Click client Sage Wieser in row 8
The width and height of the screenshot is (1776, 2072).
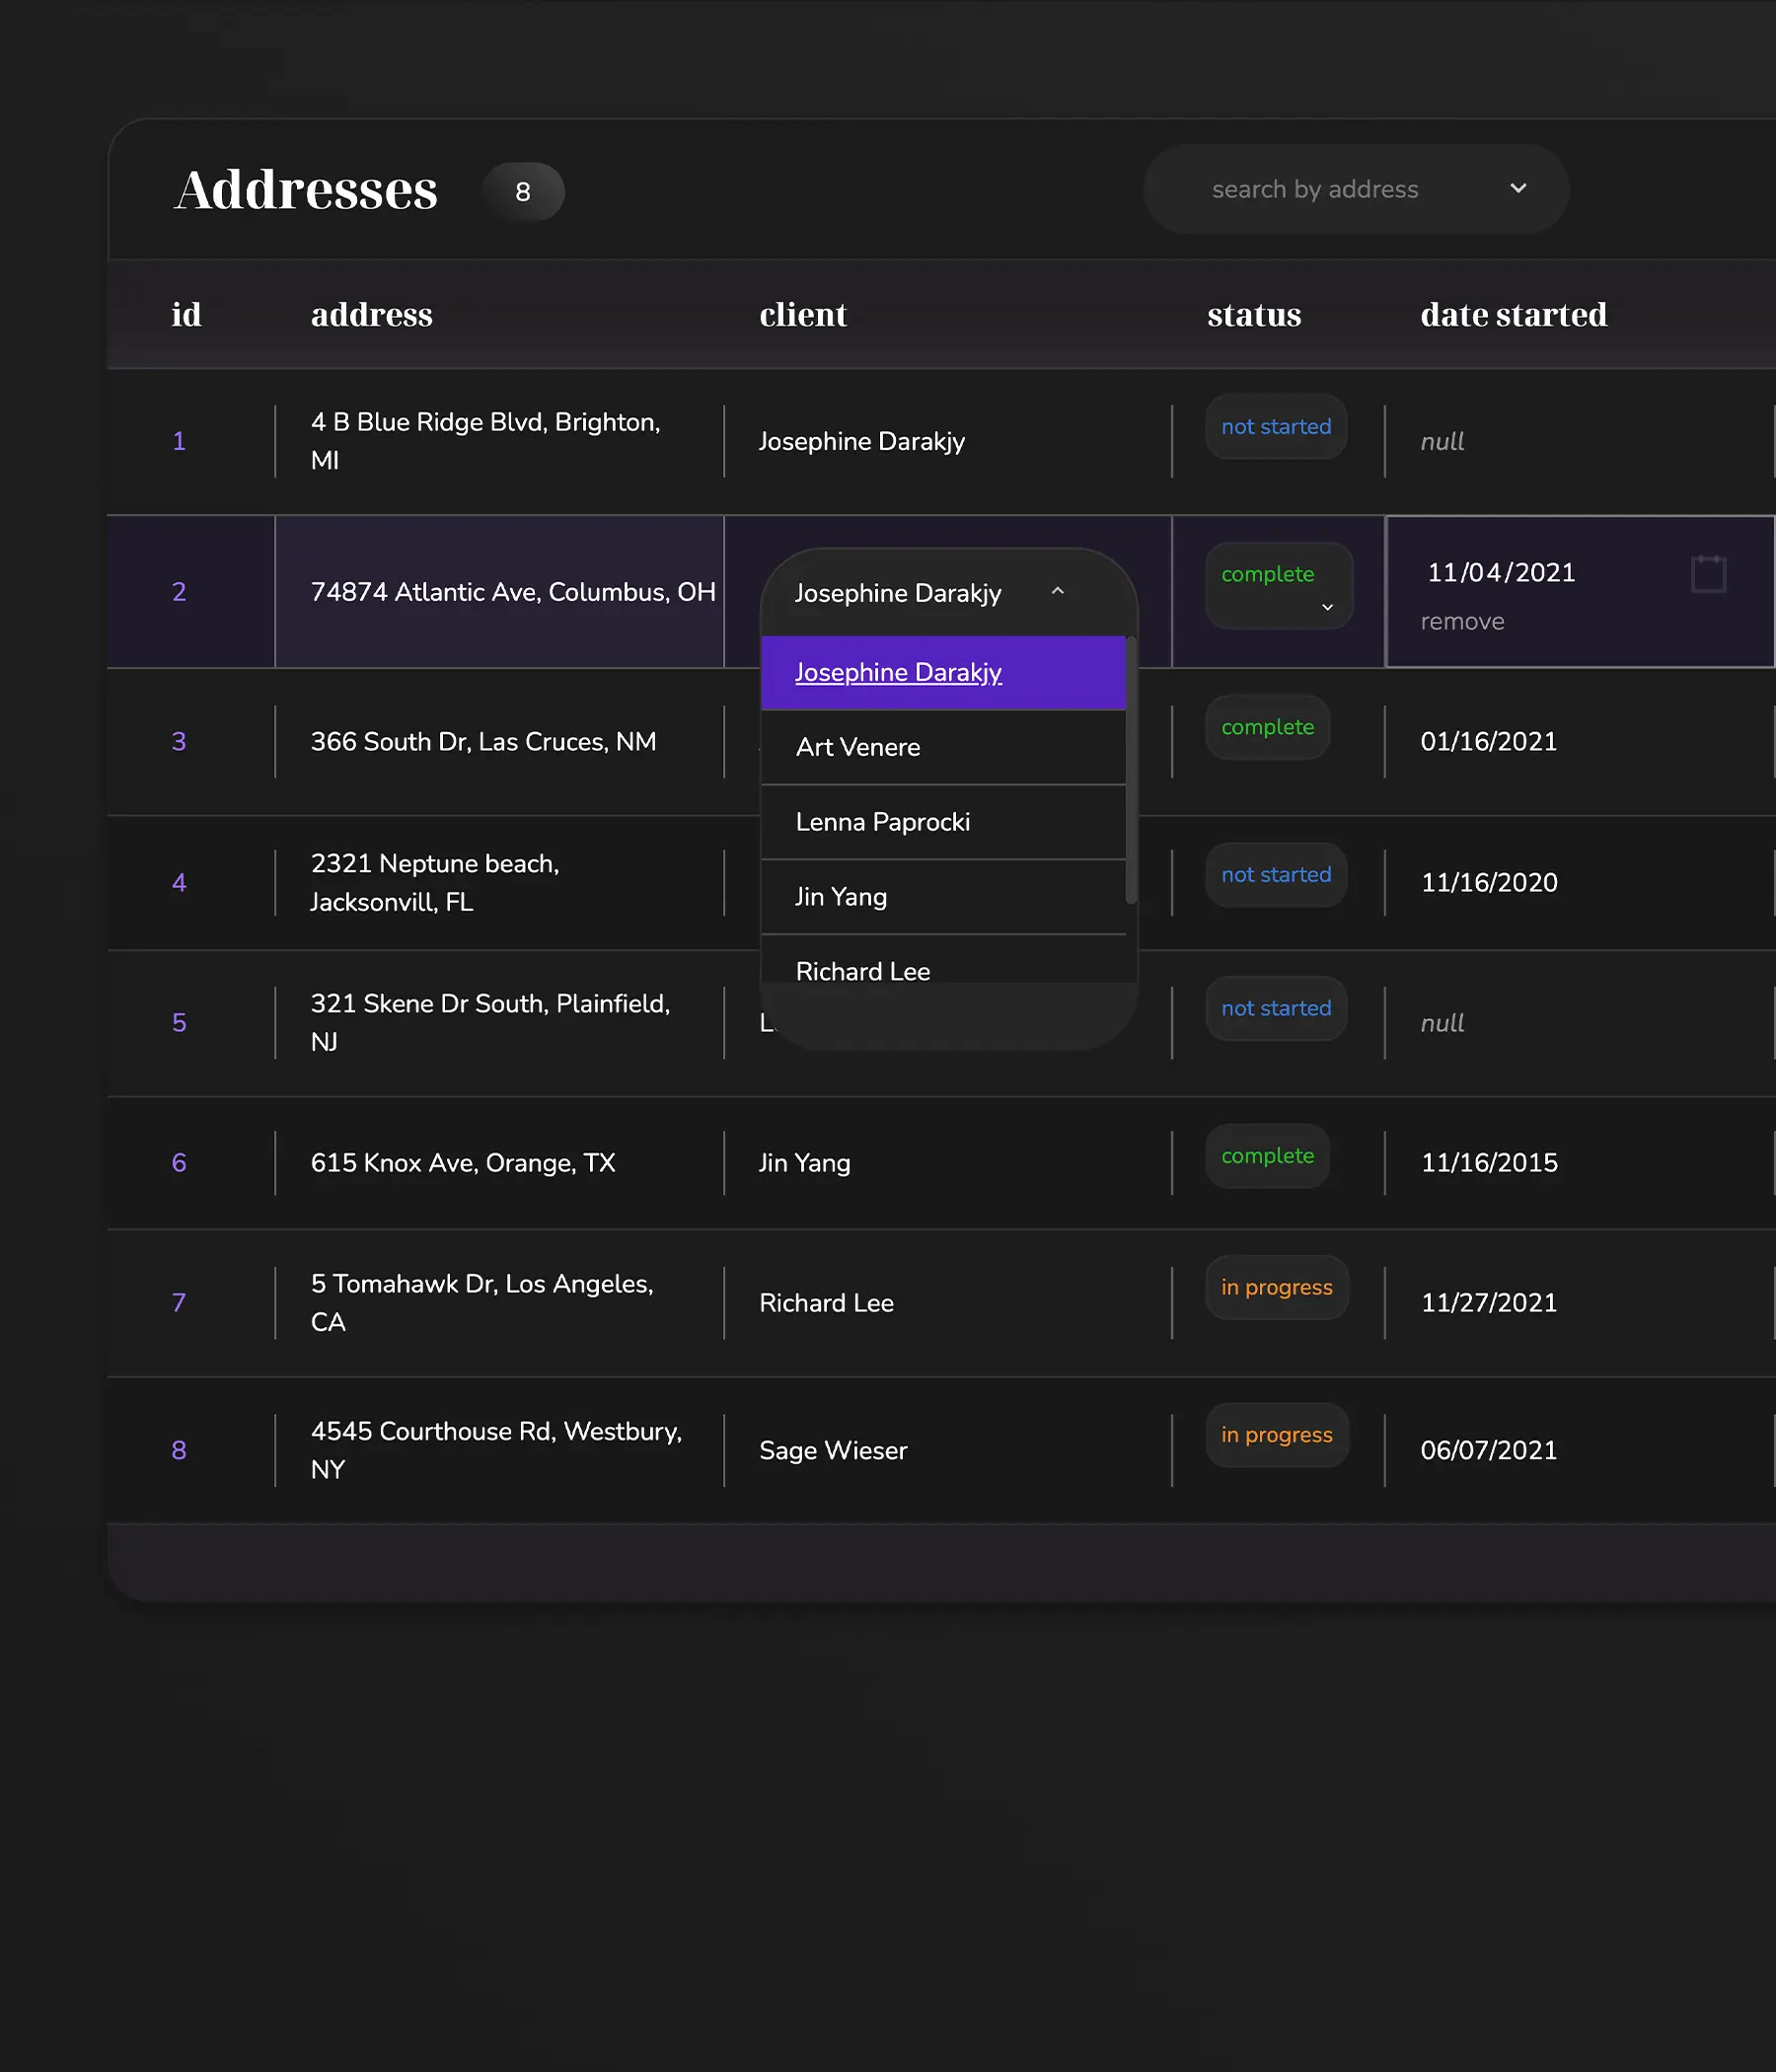(x=833, y=1450)
